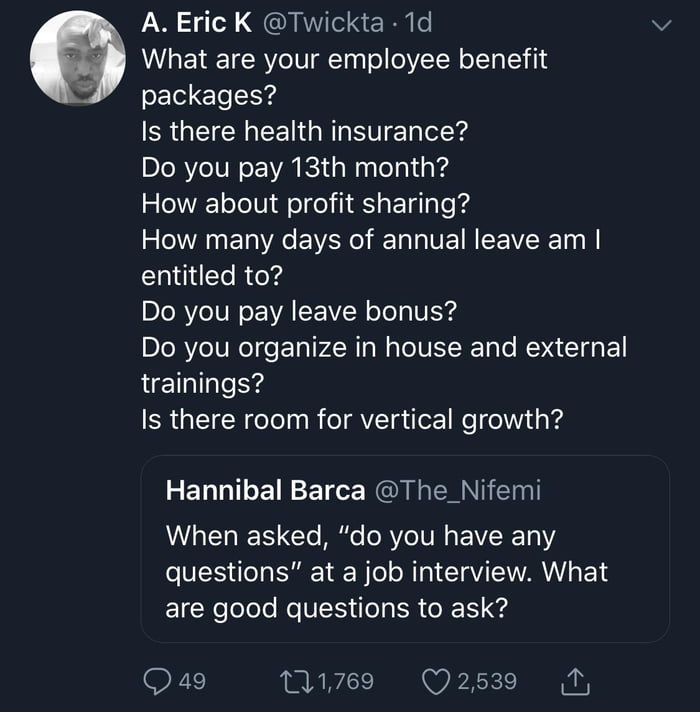Viewport: 700px width, 712px height.
Task: Click the "How about profit sharing?" line
Action: [x=306, y=203]
